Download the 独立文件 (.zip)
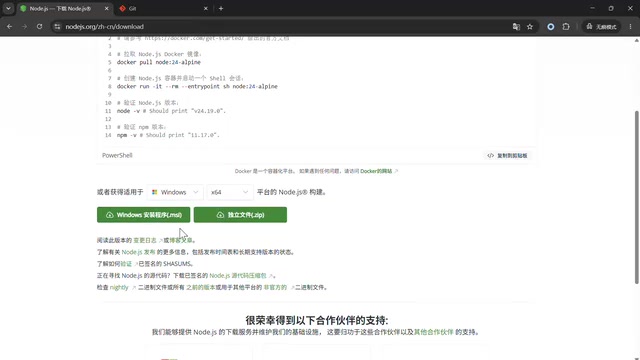 pos(240,215)
